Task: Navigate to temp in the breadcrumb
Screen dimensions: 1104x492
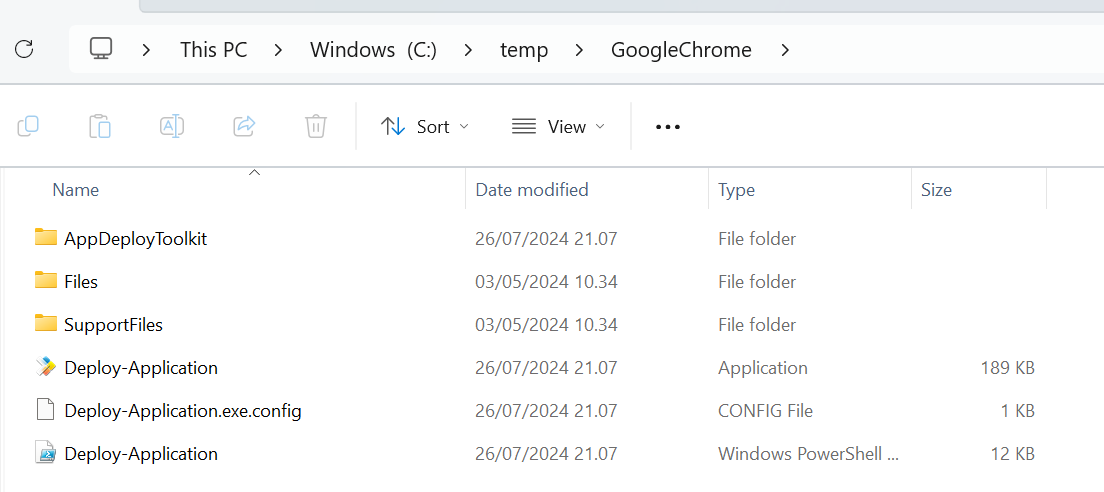Action: [524, 49]
